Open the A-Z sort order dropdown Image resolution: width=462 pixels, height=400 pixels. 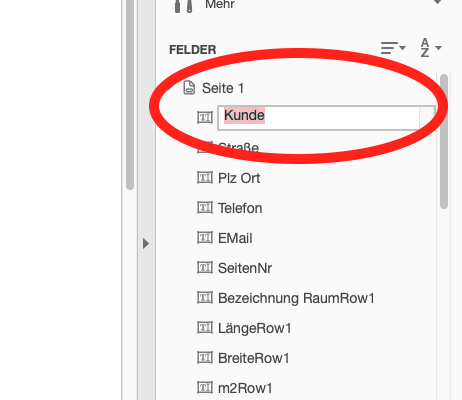click(x=431, y=48)
